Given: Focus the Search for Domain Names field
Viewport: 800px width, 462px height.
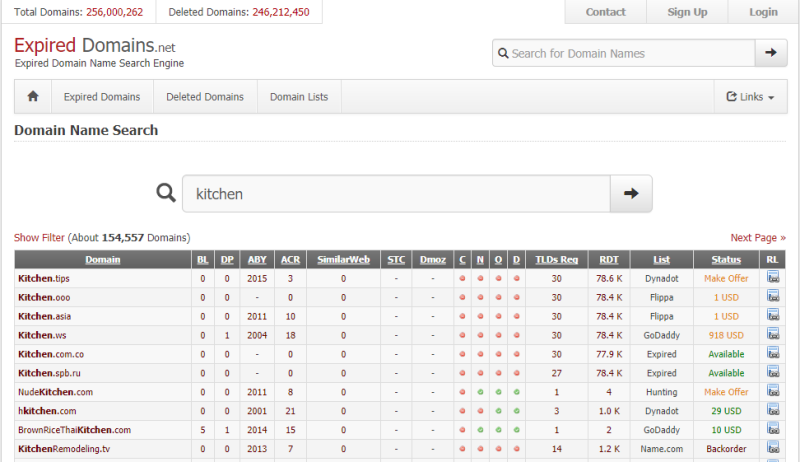Looking at the screenshot, I should 623,53.
